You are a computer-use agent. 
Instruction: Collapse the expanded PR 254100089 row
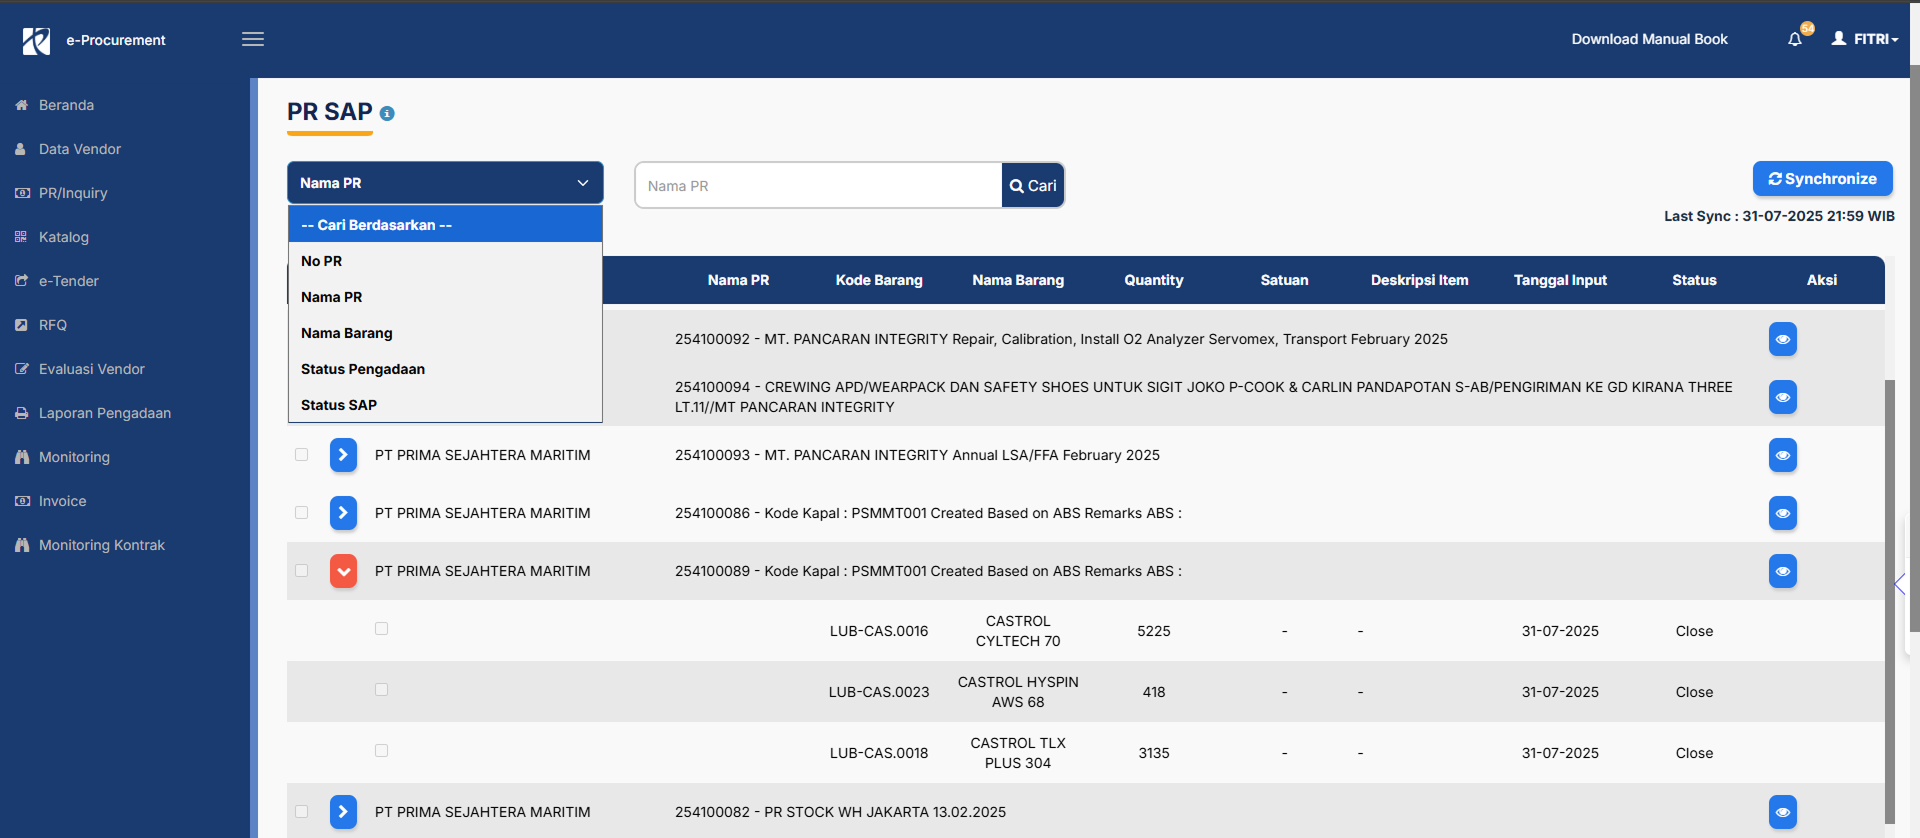(343, 571)
